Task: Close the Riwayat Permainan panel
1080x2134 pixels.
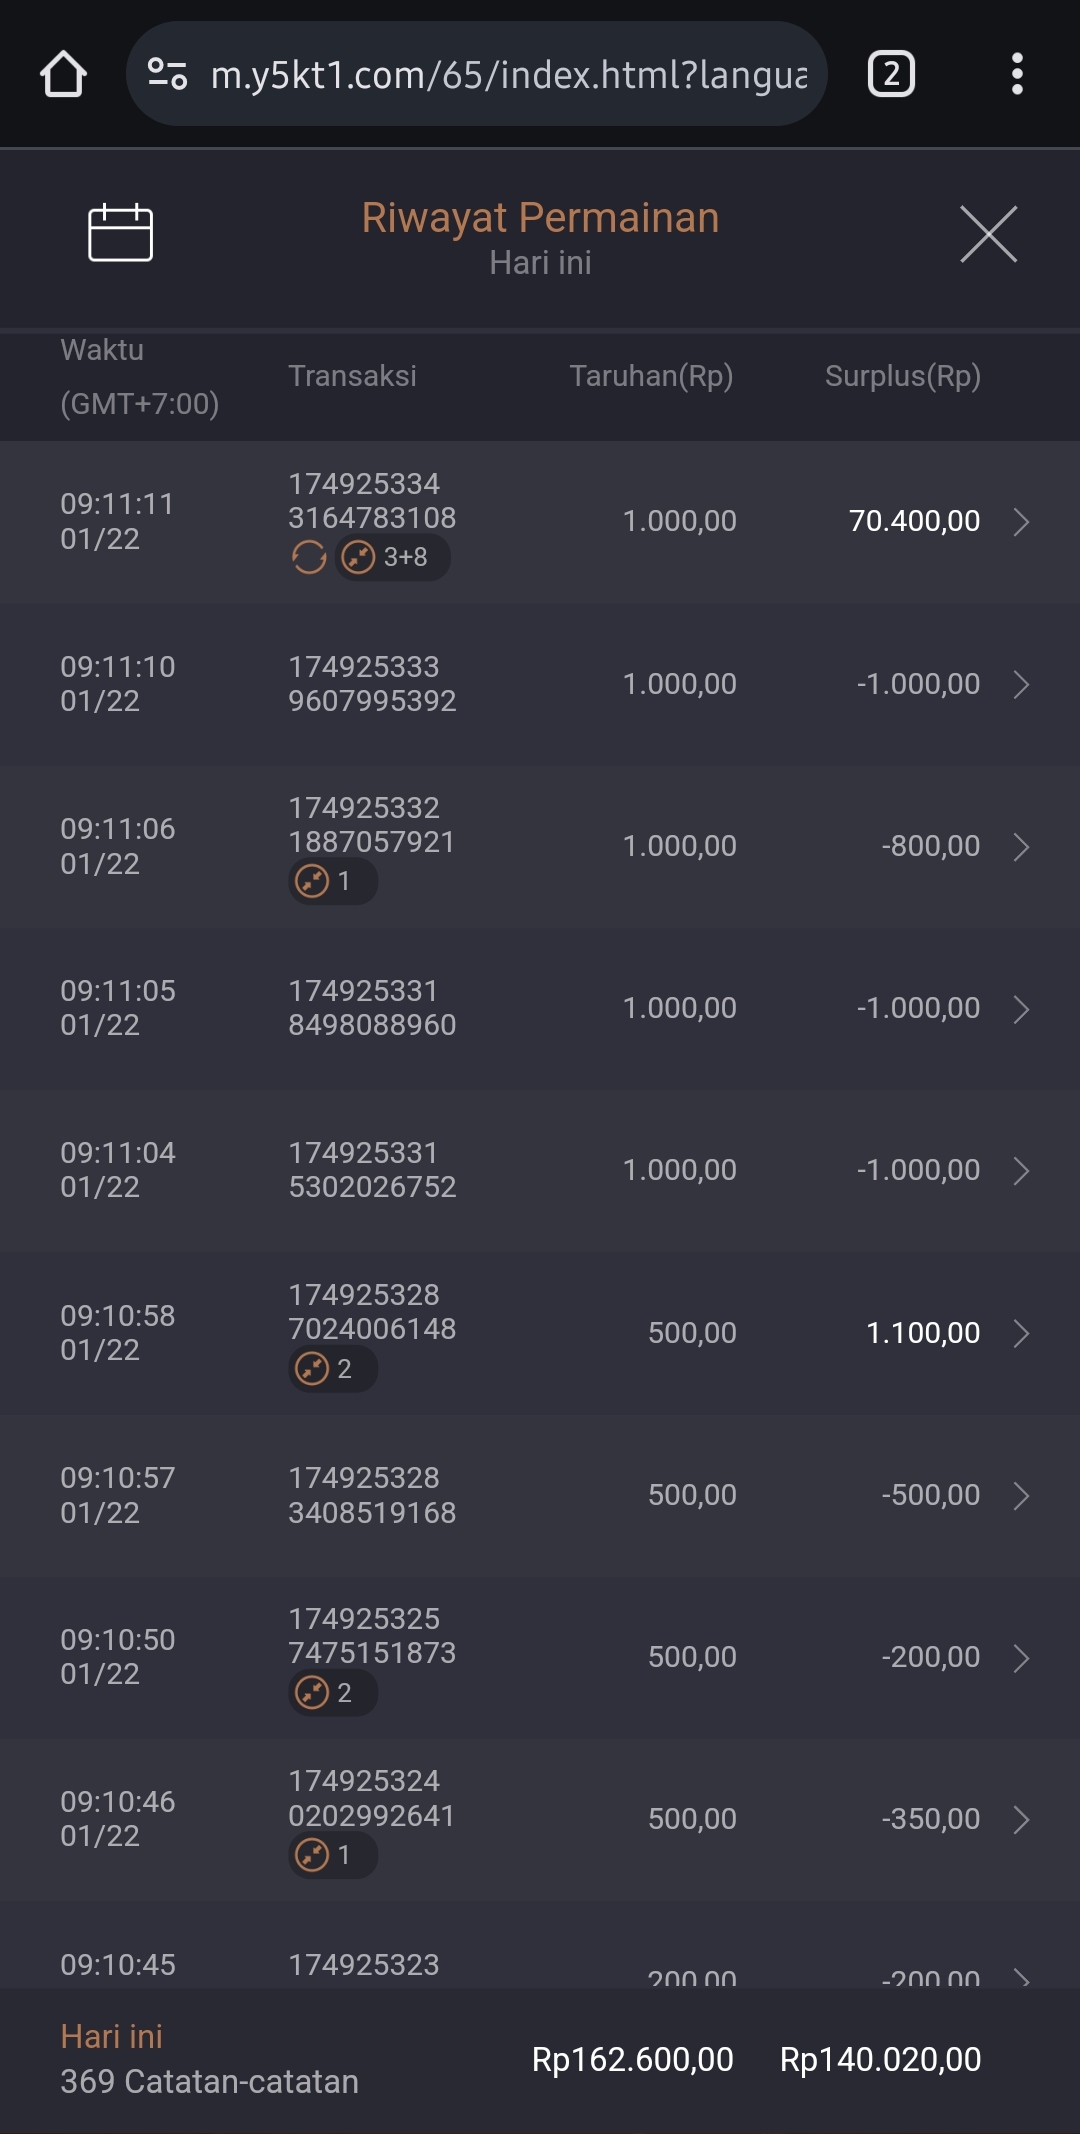Action: coord(988,234)
